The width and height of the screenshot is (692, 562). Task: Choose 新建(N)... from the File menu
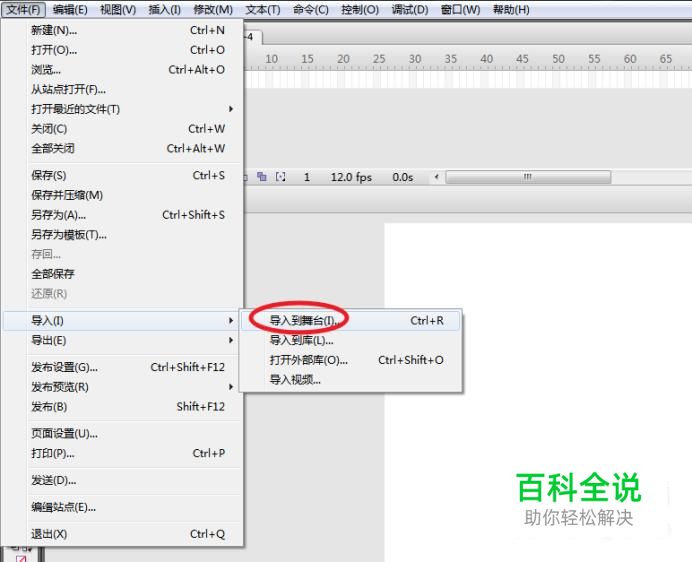coord(123,30)
